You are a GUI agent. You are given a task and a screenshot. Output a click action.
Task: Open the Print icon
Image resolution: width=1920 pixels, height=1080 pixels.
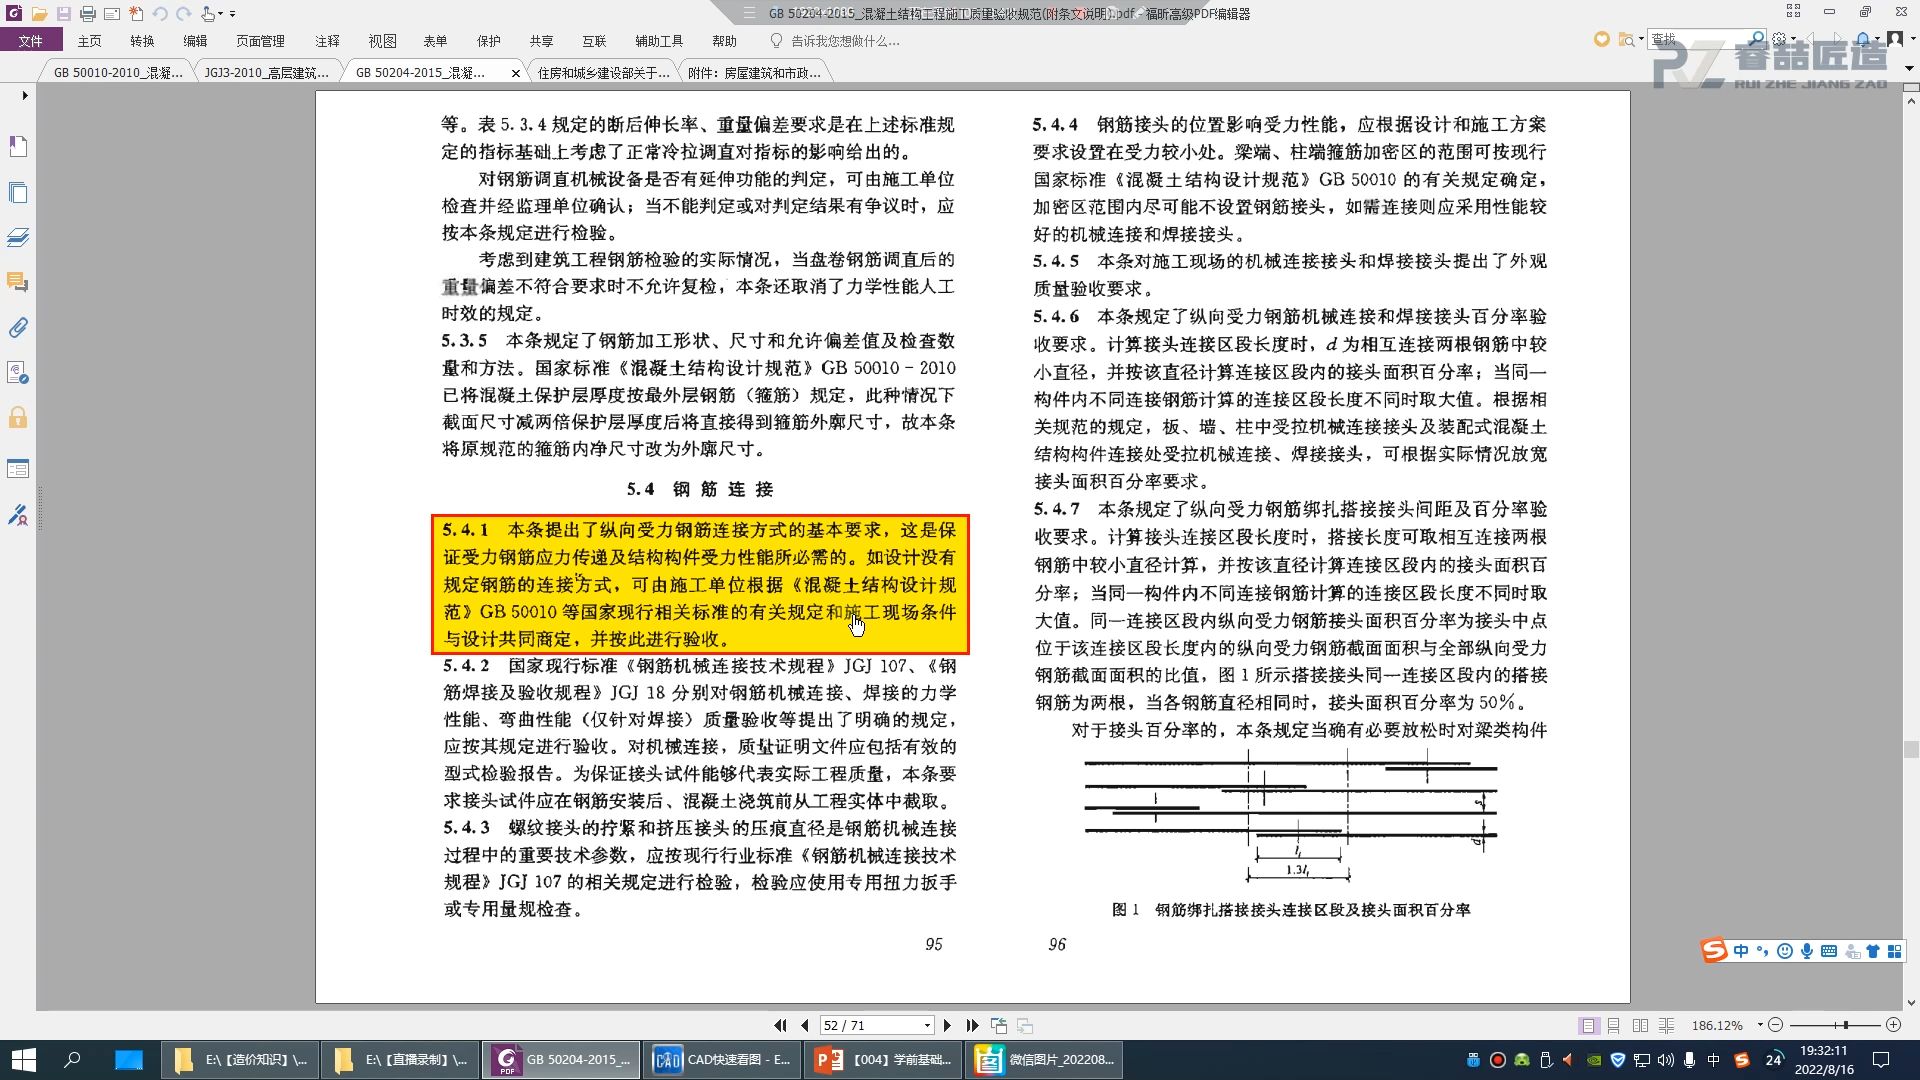[x=87, y=14]
